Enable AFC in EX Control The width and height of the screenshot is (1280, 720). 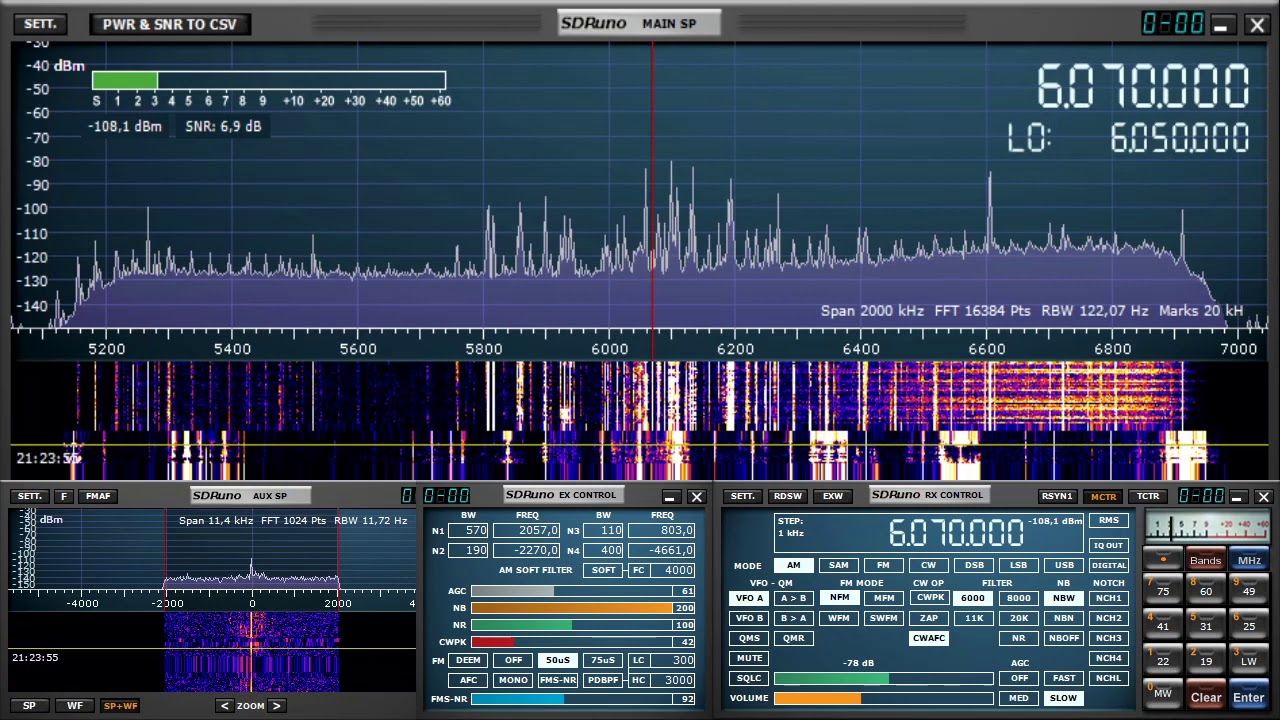tap(468, 680)
